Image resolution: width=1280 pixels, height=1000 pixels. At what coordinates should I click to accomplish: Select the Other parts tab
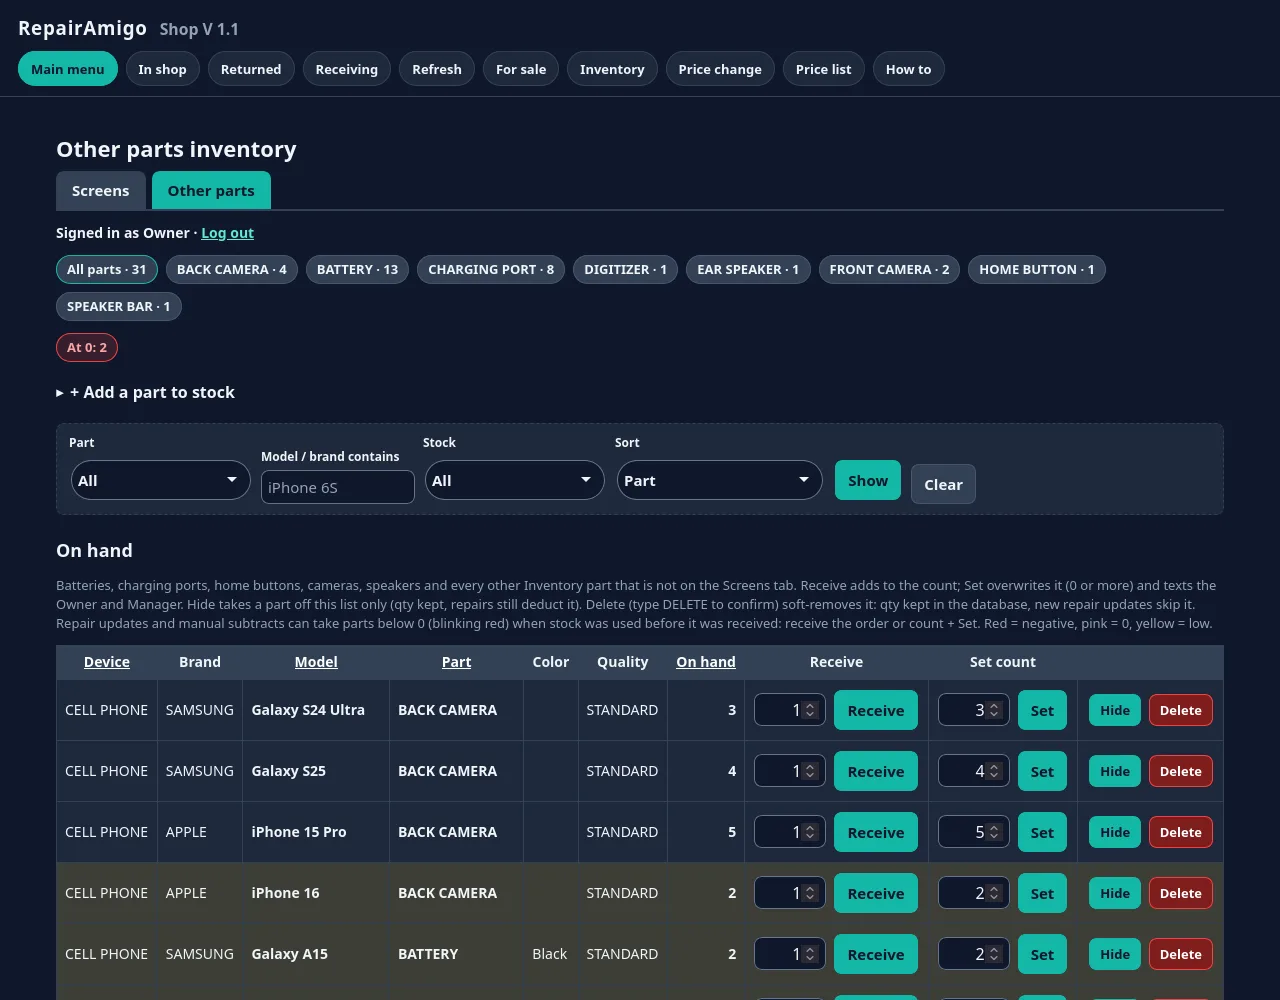tap(211, 190)
